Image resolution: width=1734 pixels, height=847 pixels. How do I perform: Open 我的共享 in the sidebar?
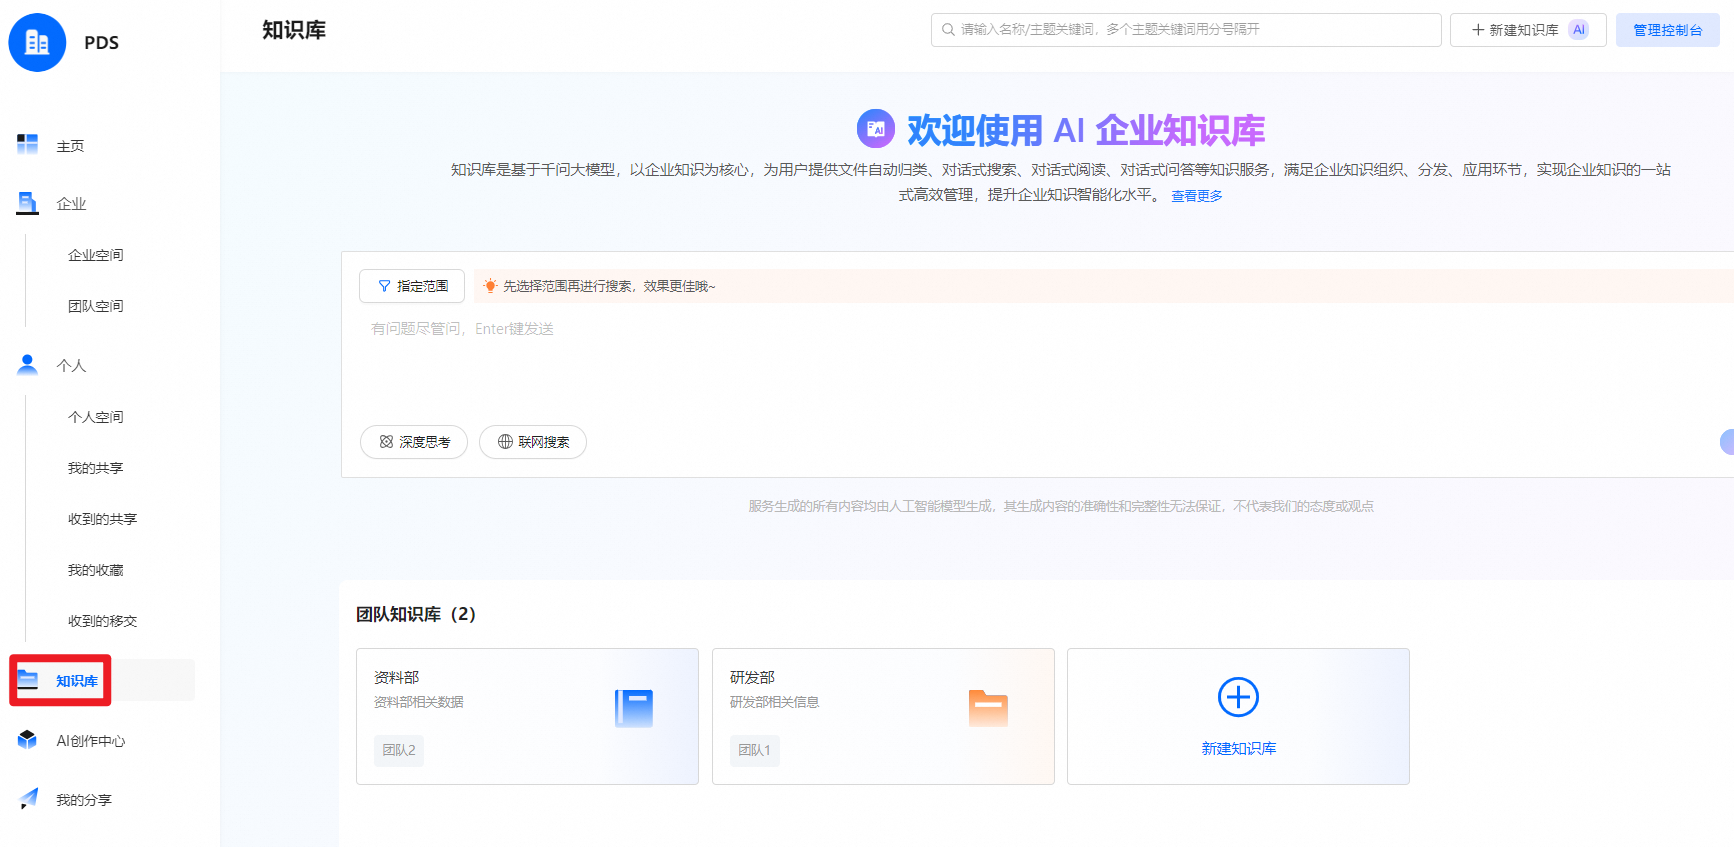[x=96, y=468]
